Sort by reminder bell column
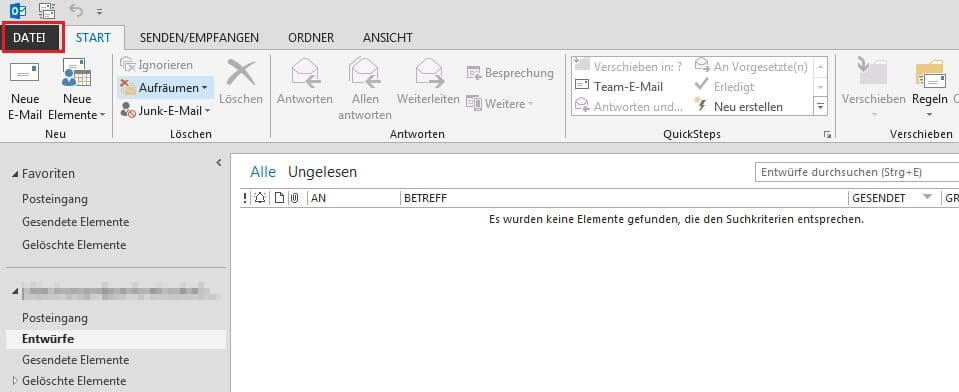959x392 pixels. [x=260, y=198]
